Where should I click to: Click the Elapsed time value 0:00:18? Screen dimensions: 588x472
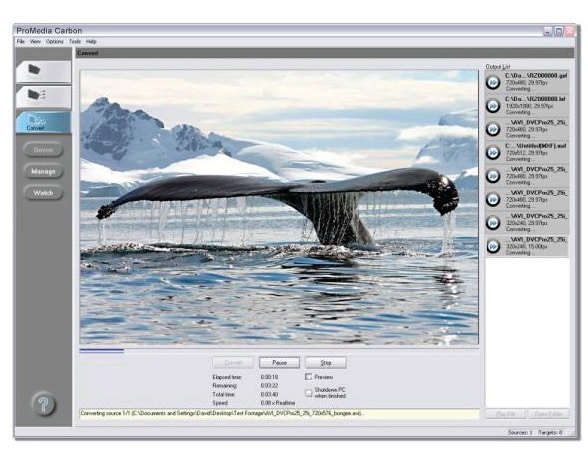269,377
